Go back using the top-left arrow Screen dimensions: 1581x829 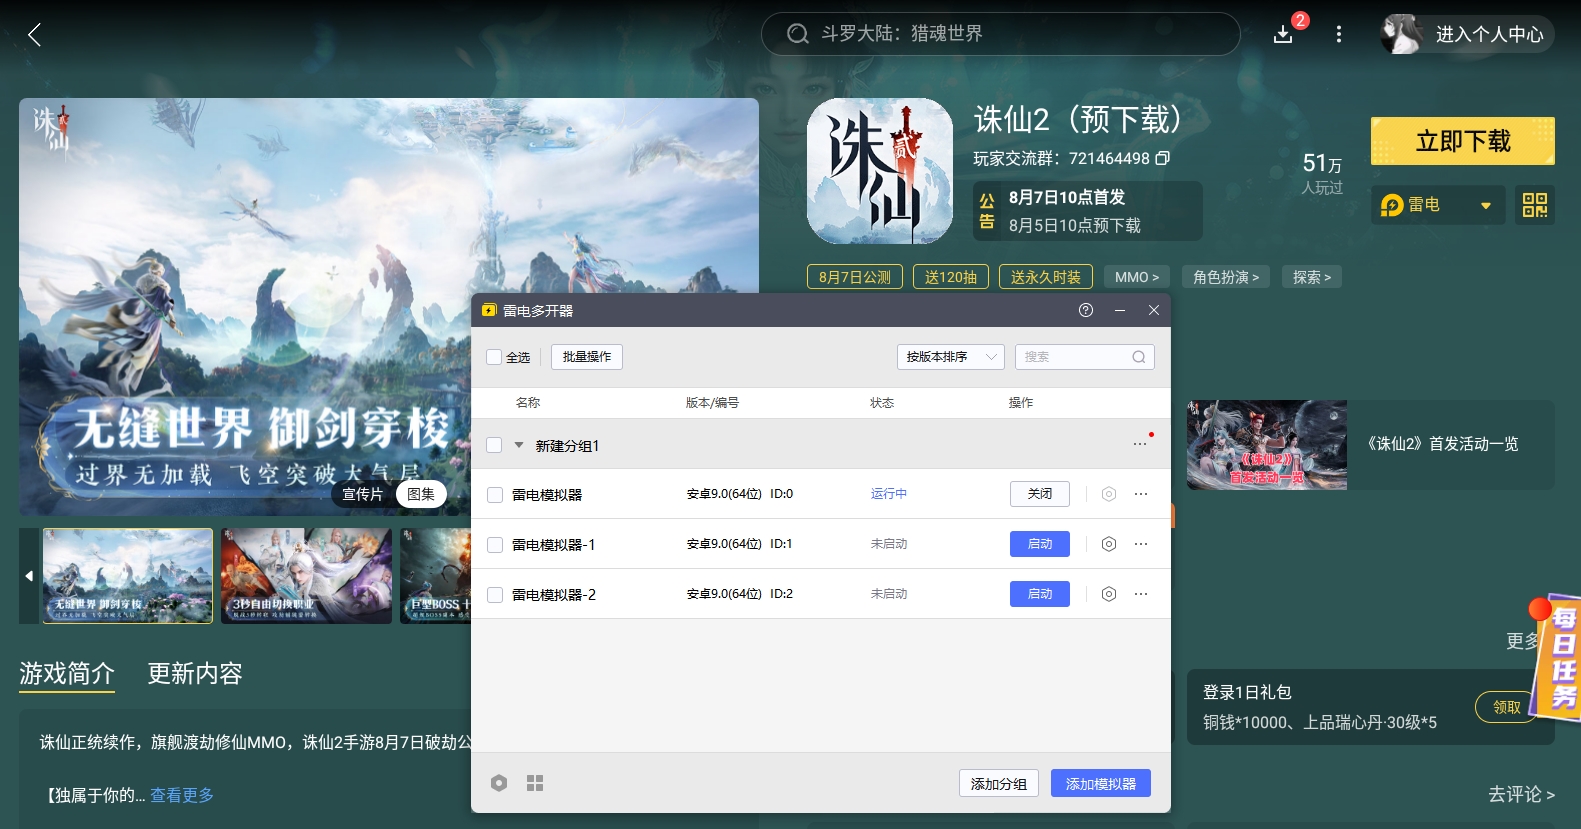point(34,35)
